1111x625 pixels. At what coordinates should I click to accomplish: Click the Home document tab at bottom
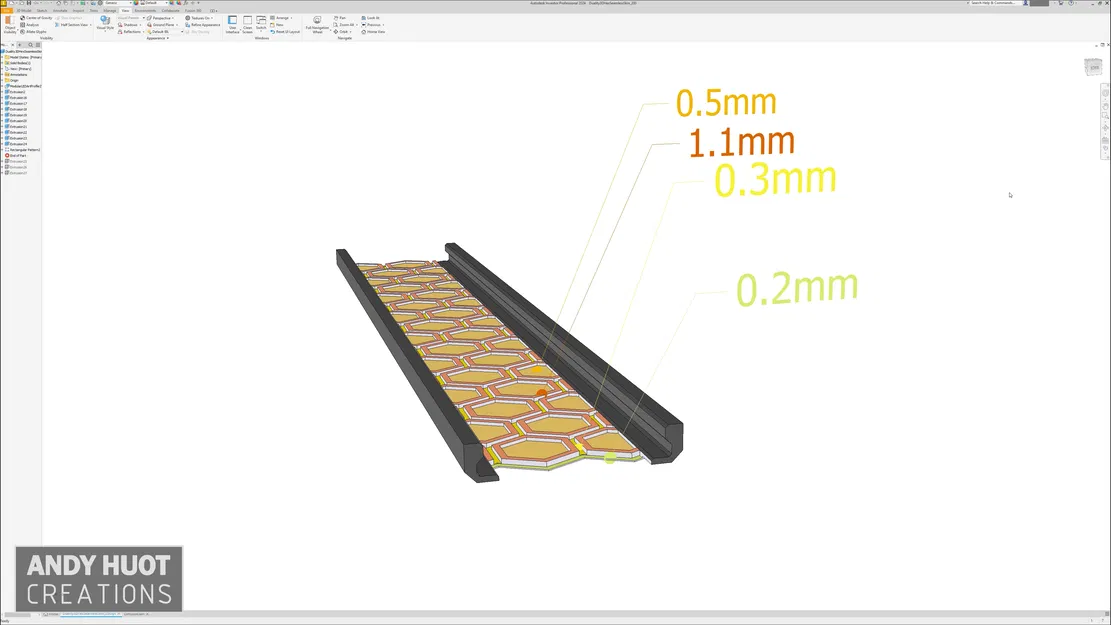(x=50, y=614)
